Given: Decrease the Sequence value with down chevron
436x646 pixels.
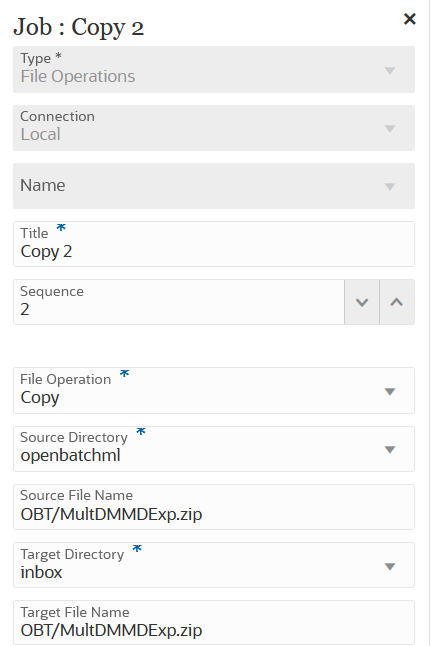Looking at the screenshot, I should [362, 302].
